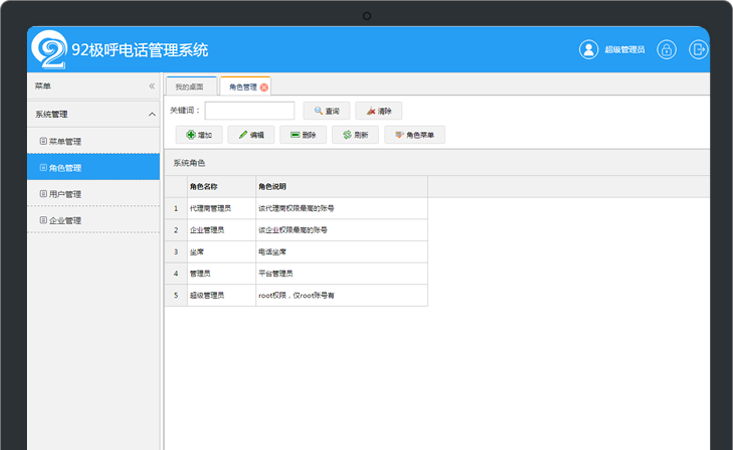Viewport: 733px width, 450px height.
Task: Focus the 关键词 keyword input field
Action: (x=250, y=111)
